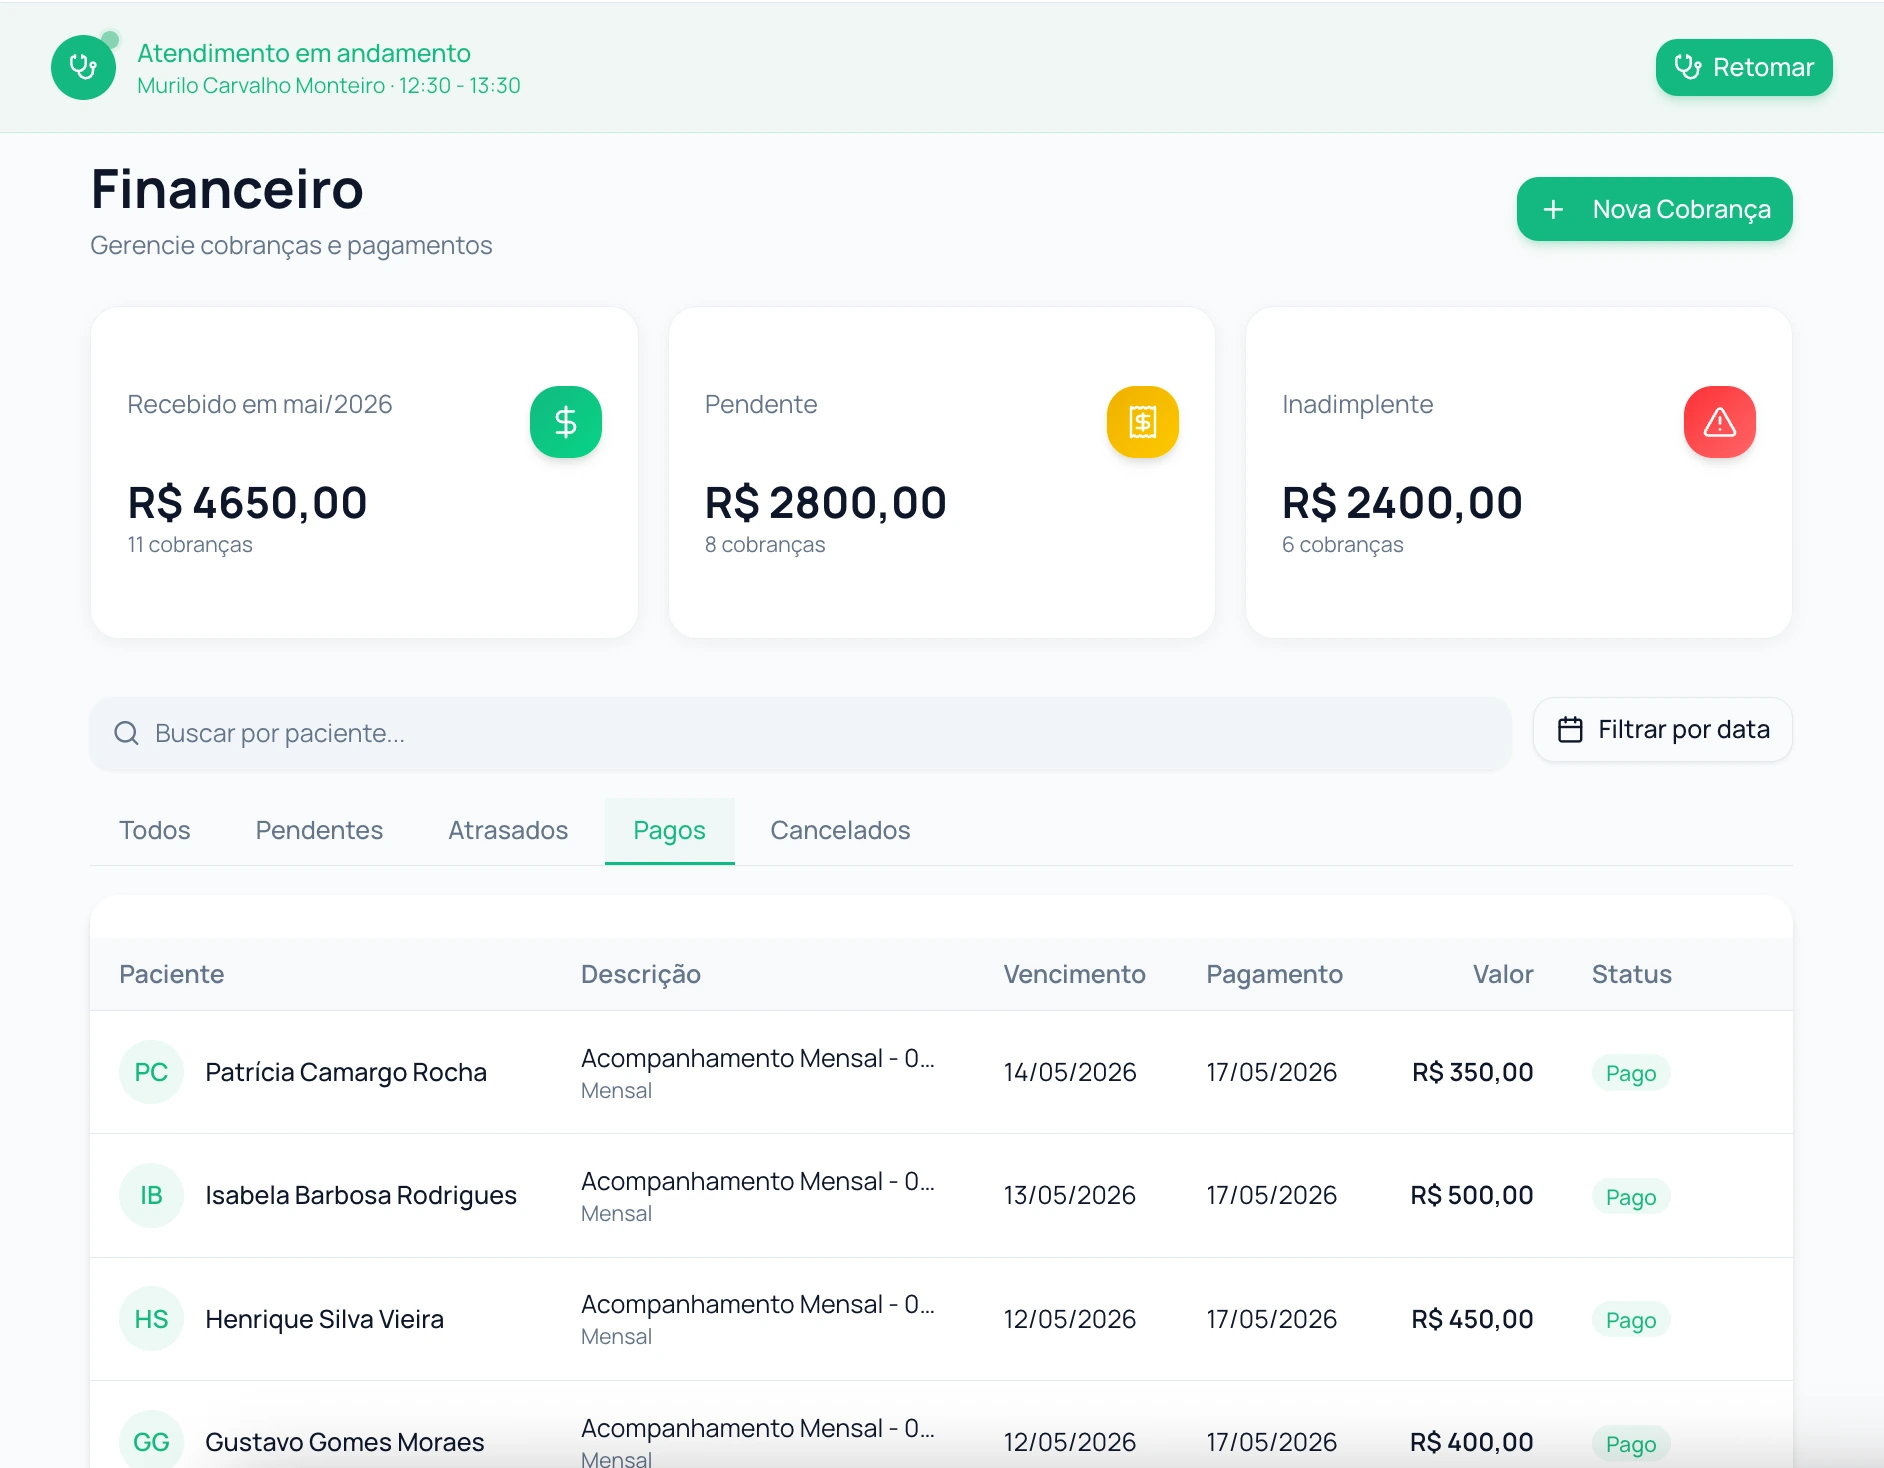The width and height of the screenshot is (1884, 1468).
Task: Click the R$ 450,00 value cell
Action: [x=1472, y=1319]
